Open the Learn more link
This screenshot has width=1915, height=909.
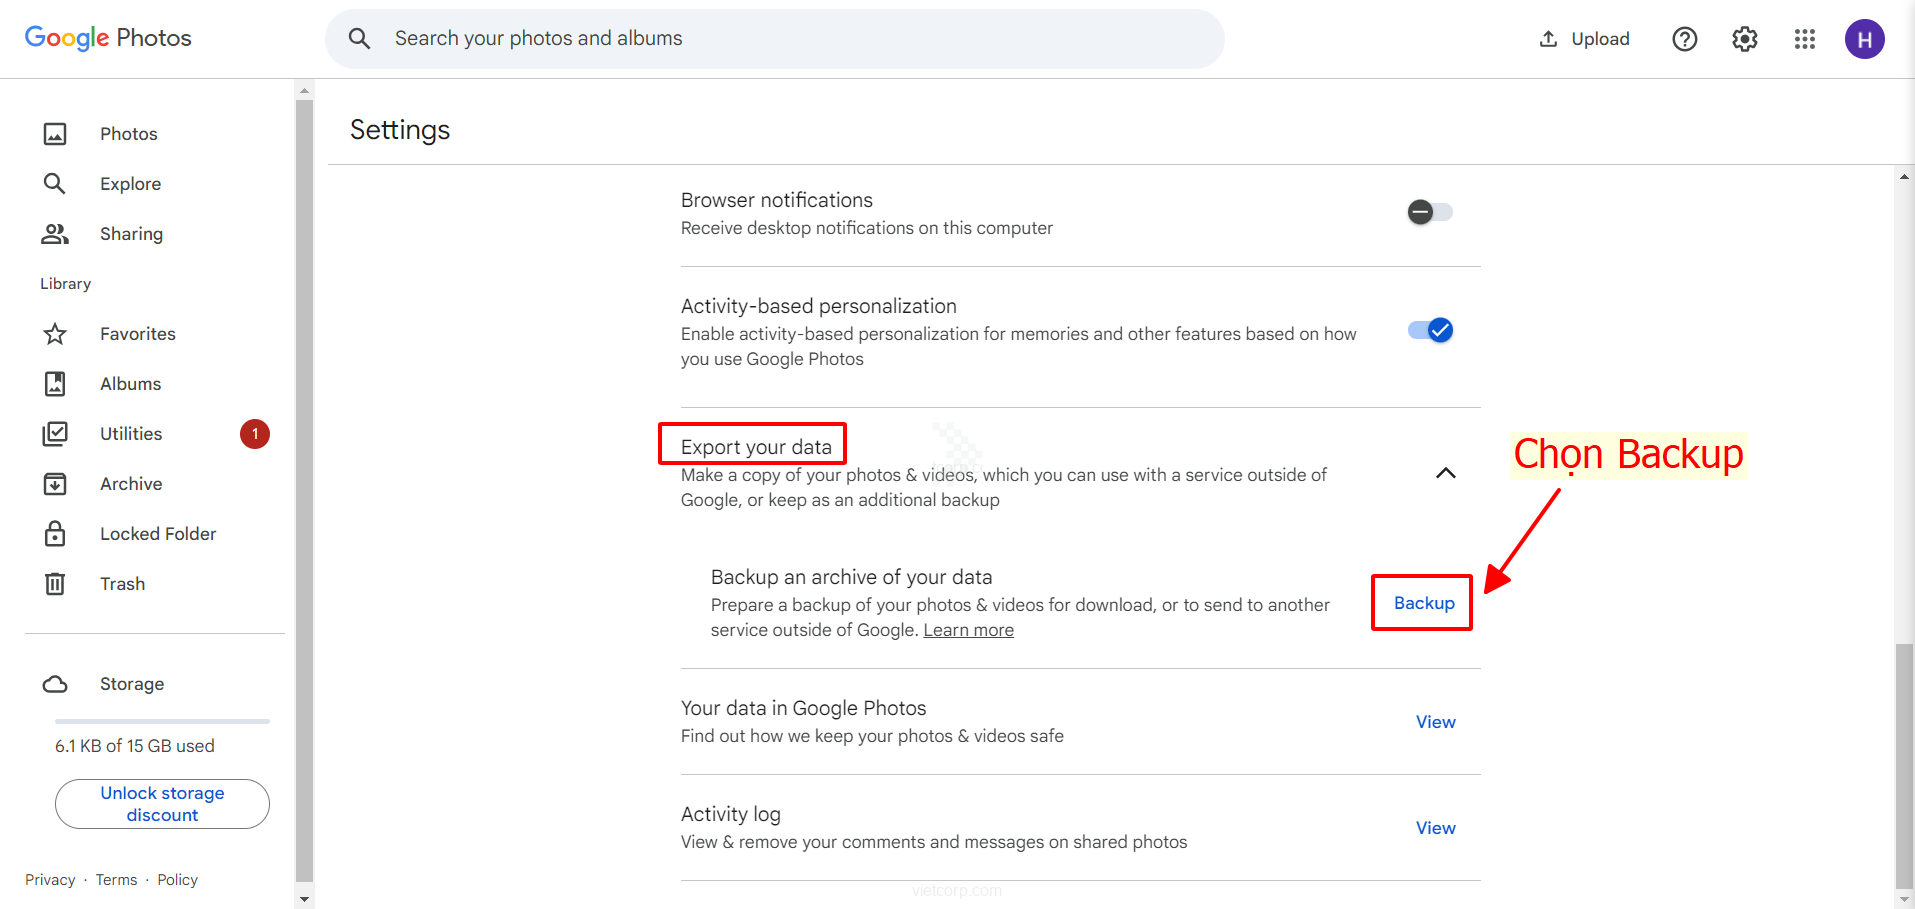tap(968, 629)
